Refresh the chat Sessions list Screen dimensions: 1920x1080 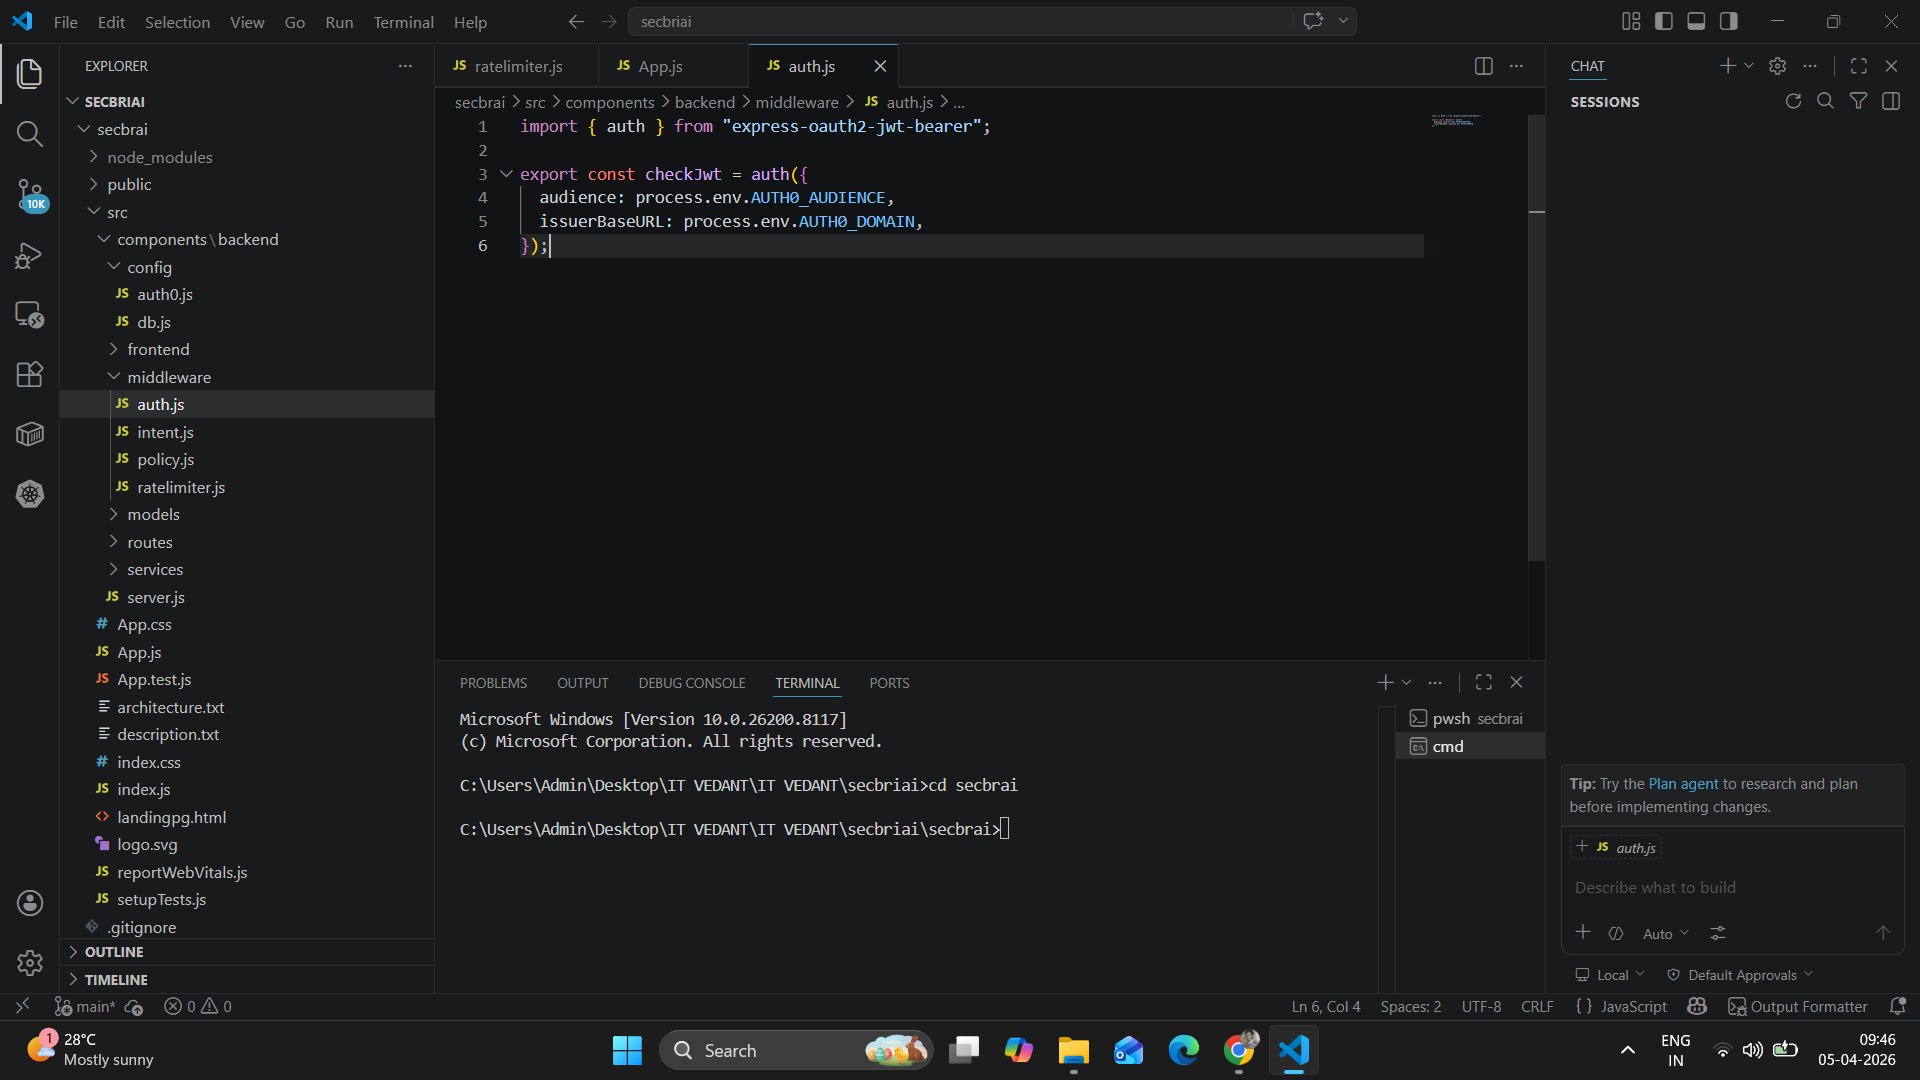1793,101
